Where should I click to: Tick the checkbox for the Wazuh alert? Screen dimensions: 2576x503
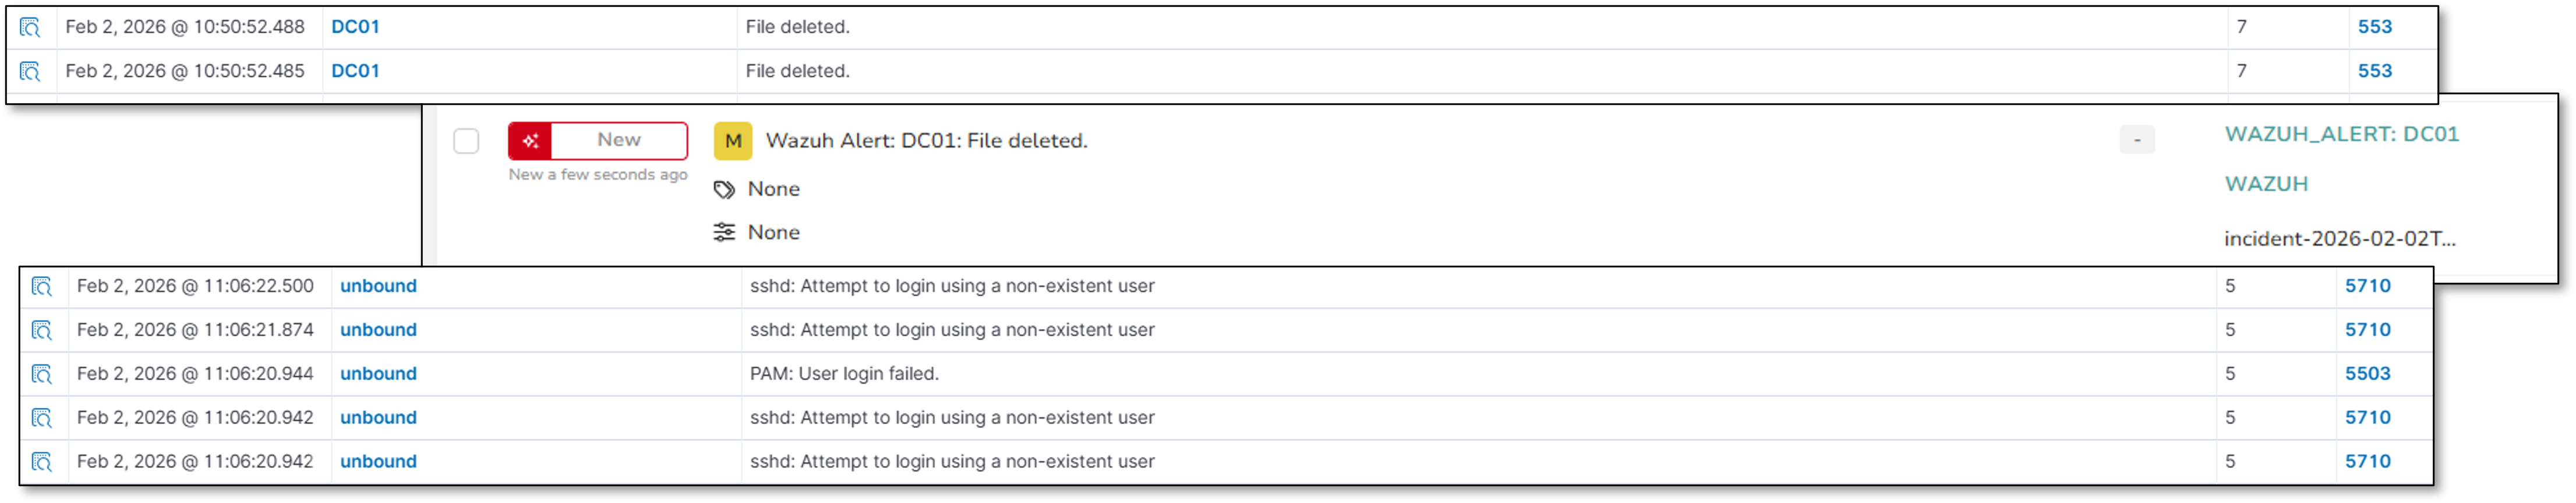(x=466, y=141)
